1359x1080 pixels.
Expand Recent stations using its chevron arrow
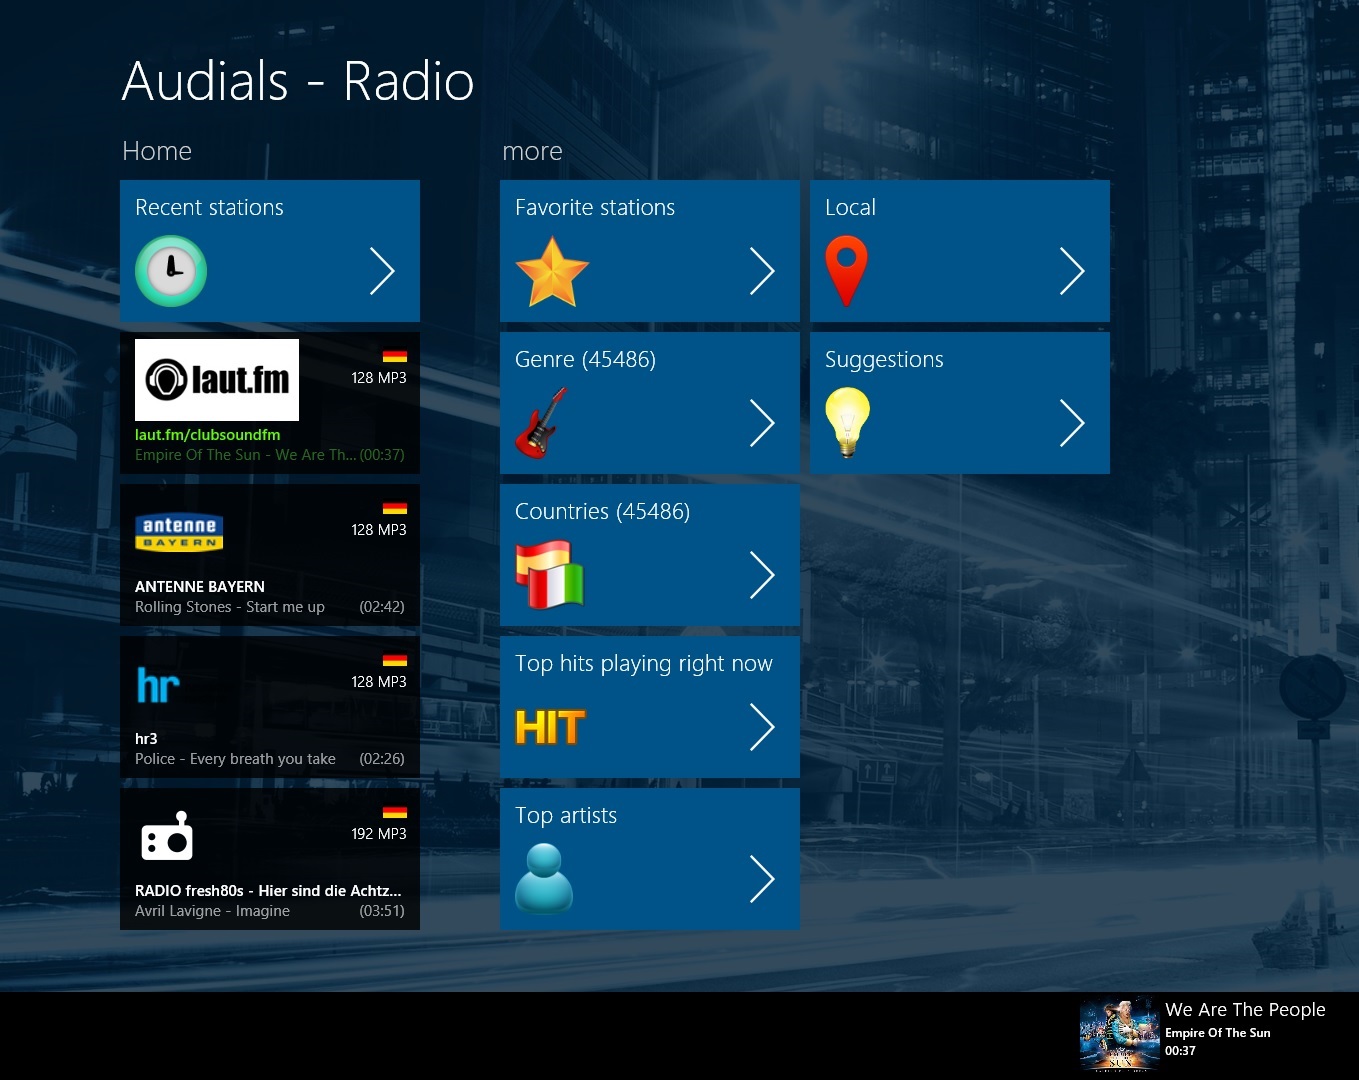[x=382, y=270]
